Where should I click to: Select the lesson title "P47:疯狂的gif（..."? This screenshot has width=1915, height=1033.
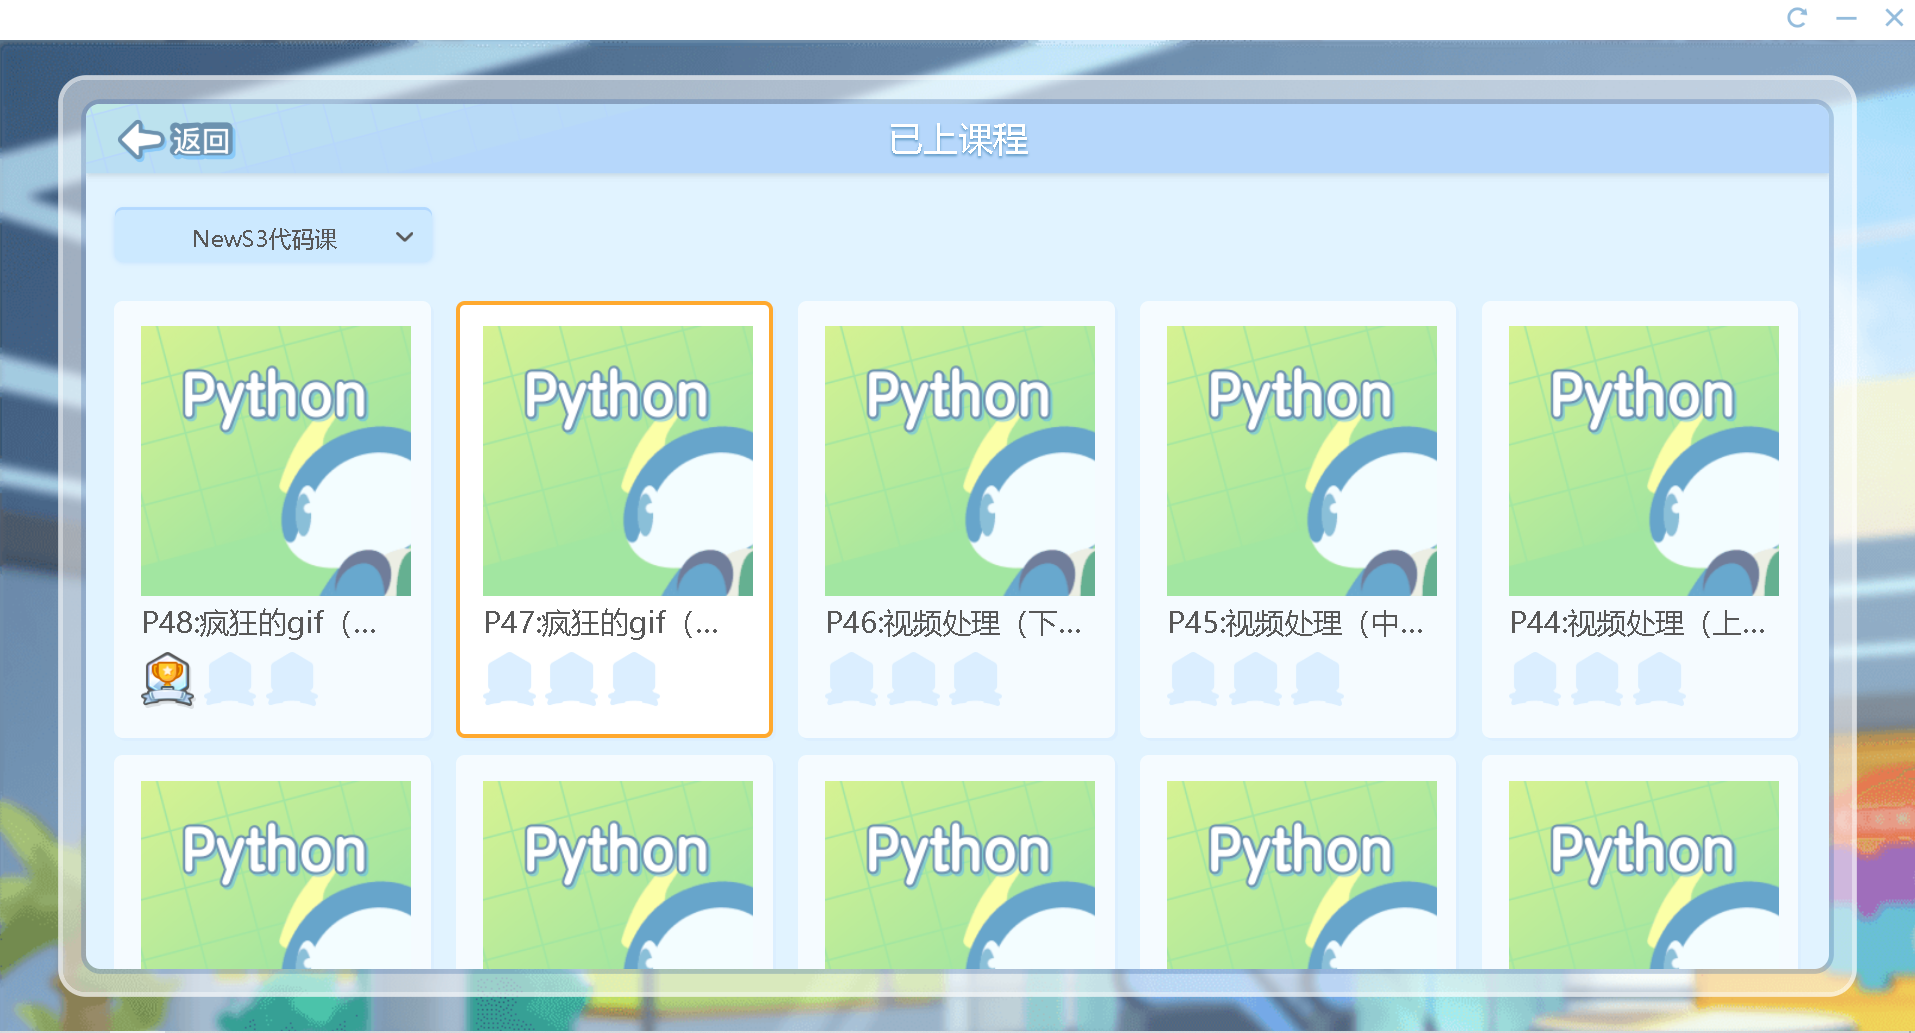[x=602, y=624]
